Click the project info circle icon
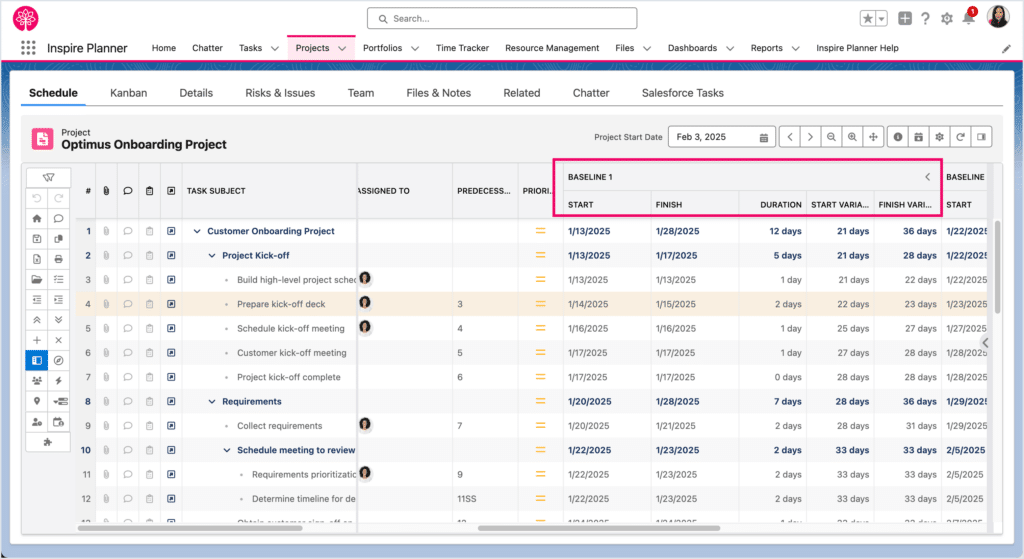Screen dimensions: 1024x559 (x=898, y=136)
